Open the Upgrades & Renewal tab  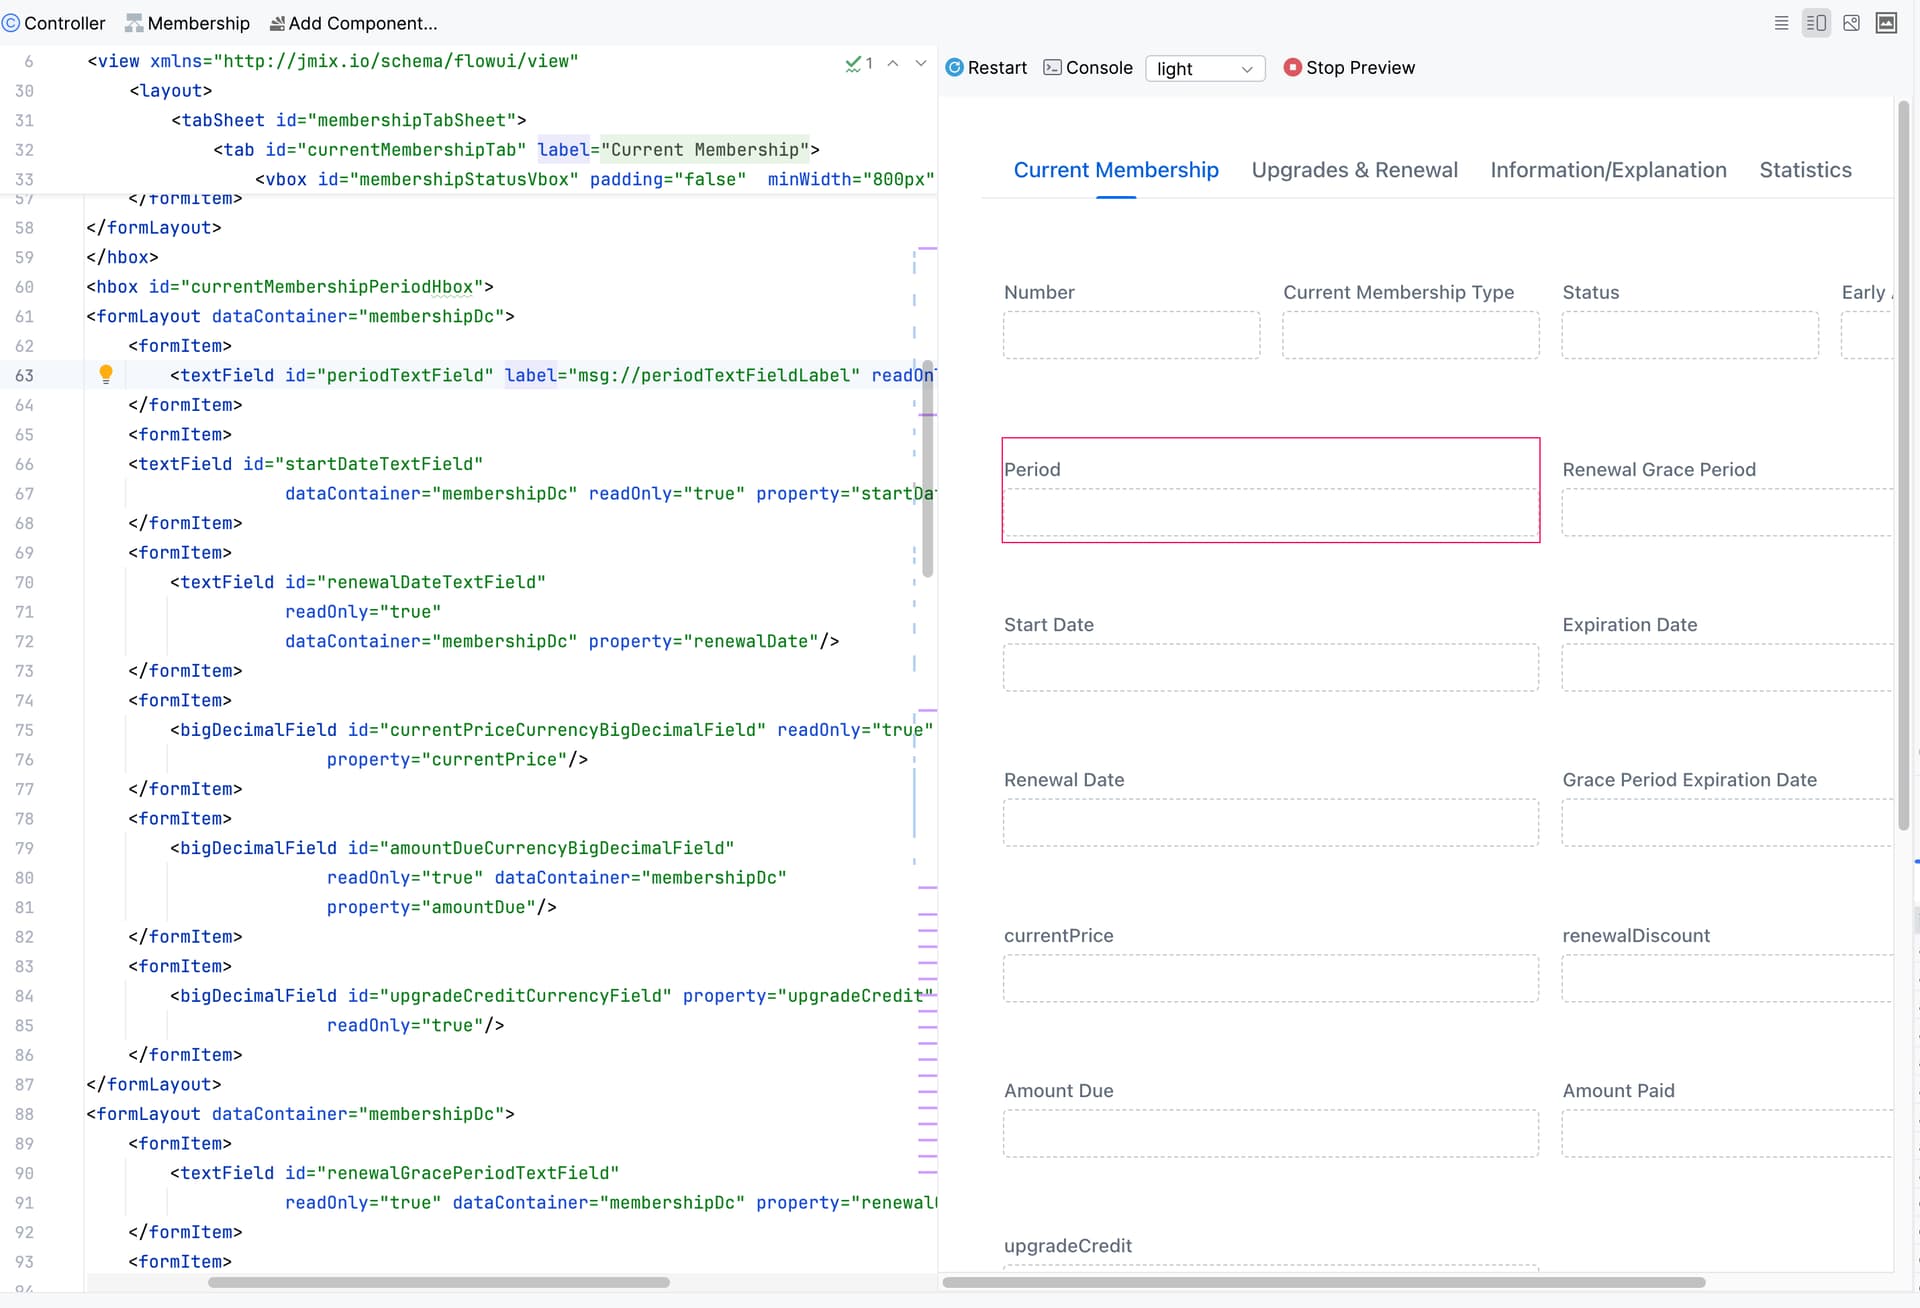pyautogui.click(x=1354, y=170)
